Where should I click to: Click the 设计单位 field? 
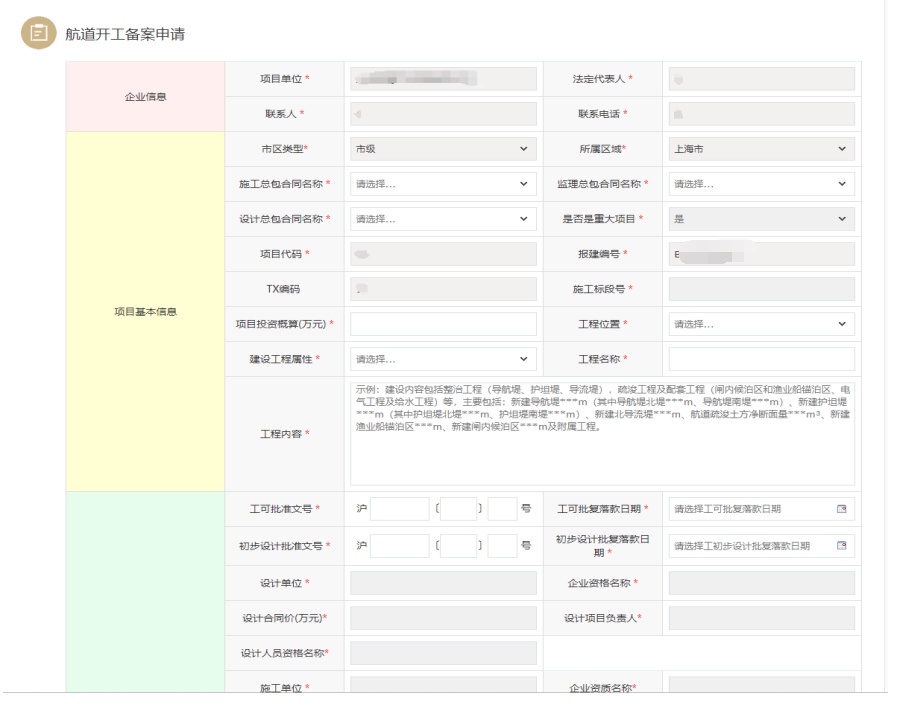coord(443,583)
